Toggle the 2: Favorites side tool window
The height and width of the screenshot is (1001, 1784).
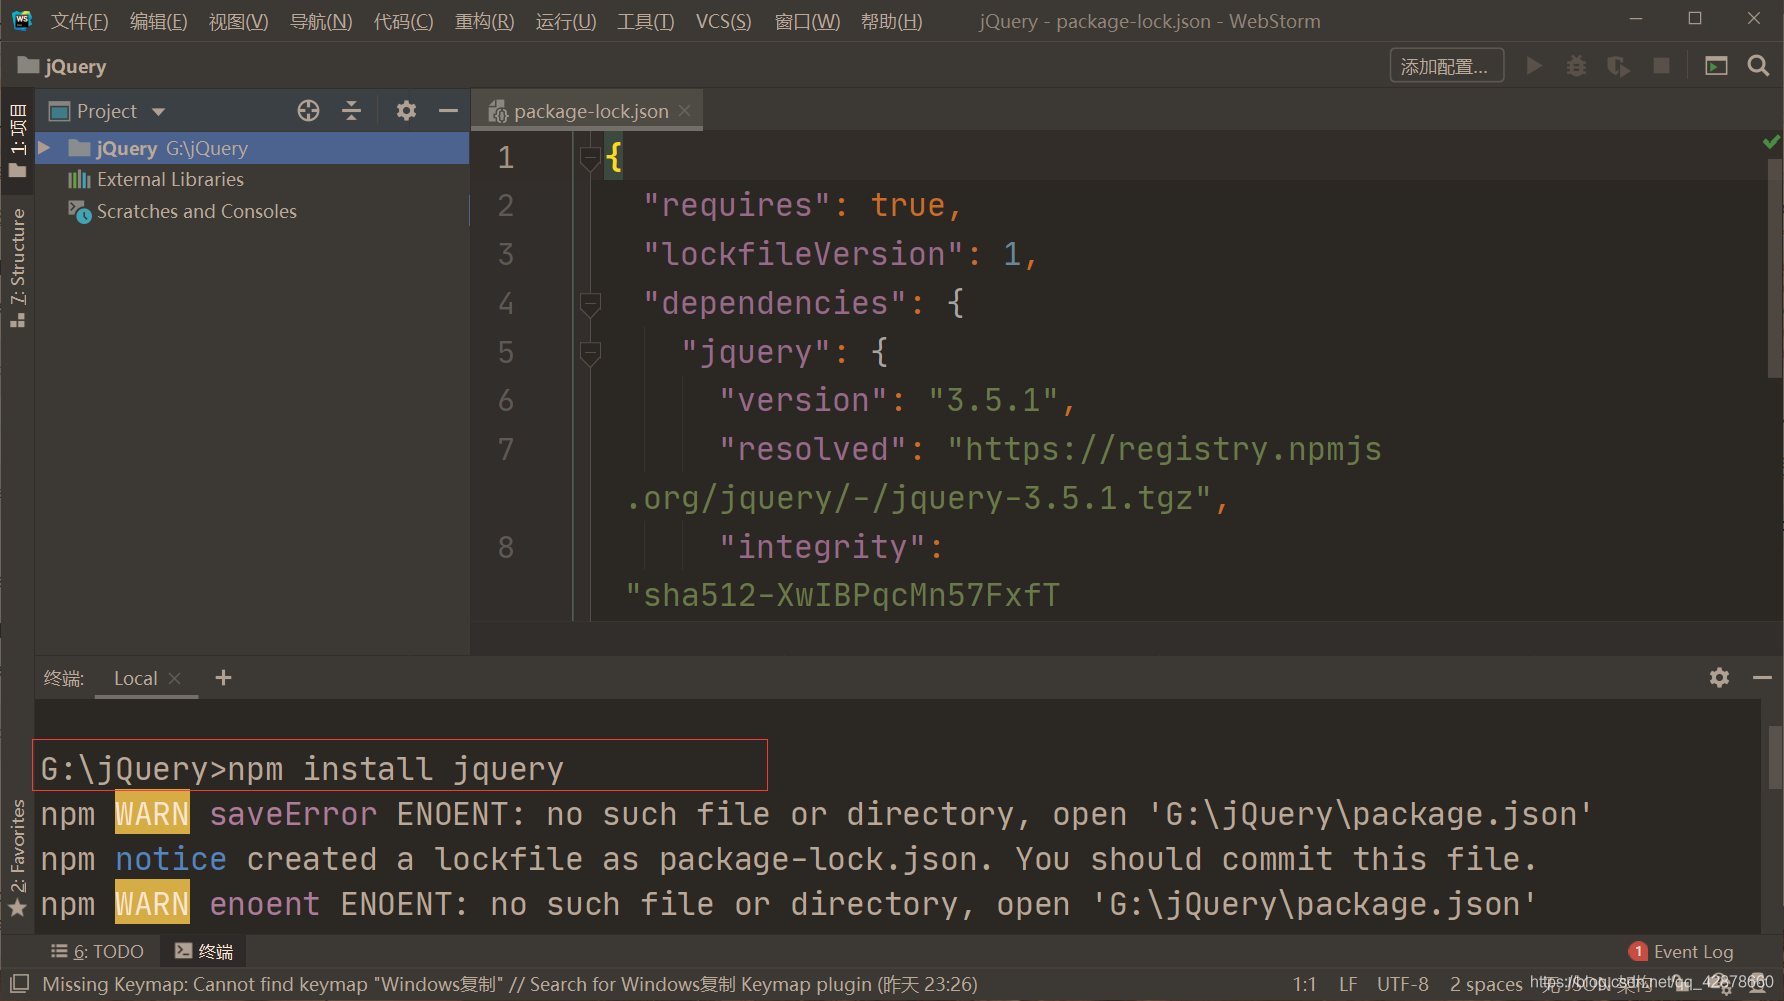17,858
